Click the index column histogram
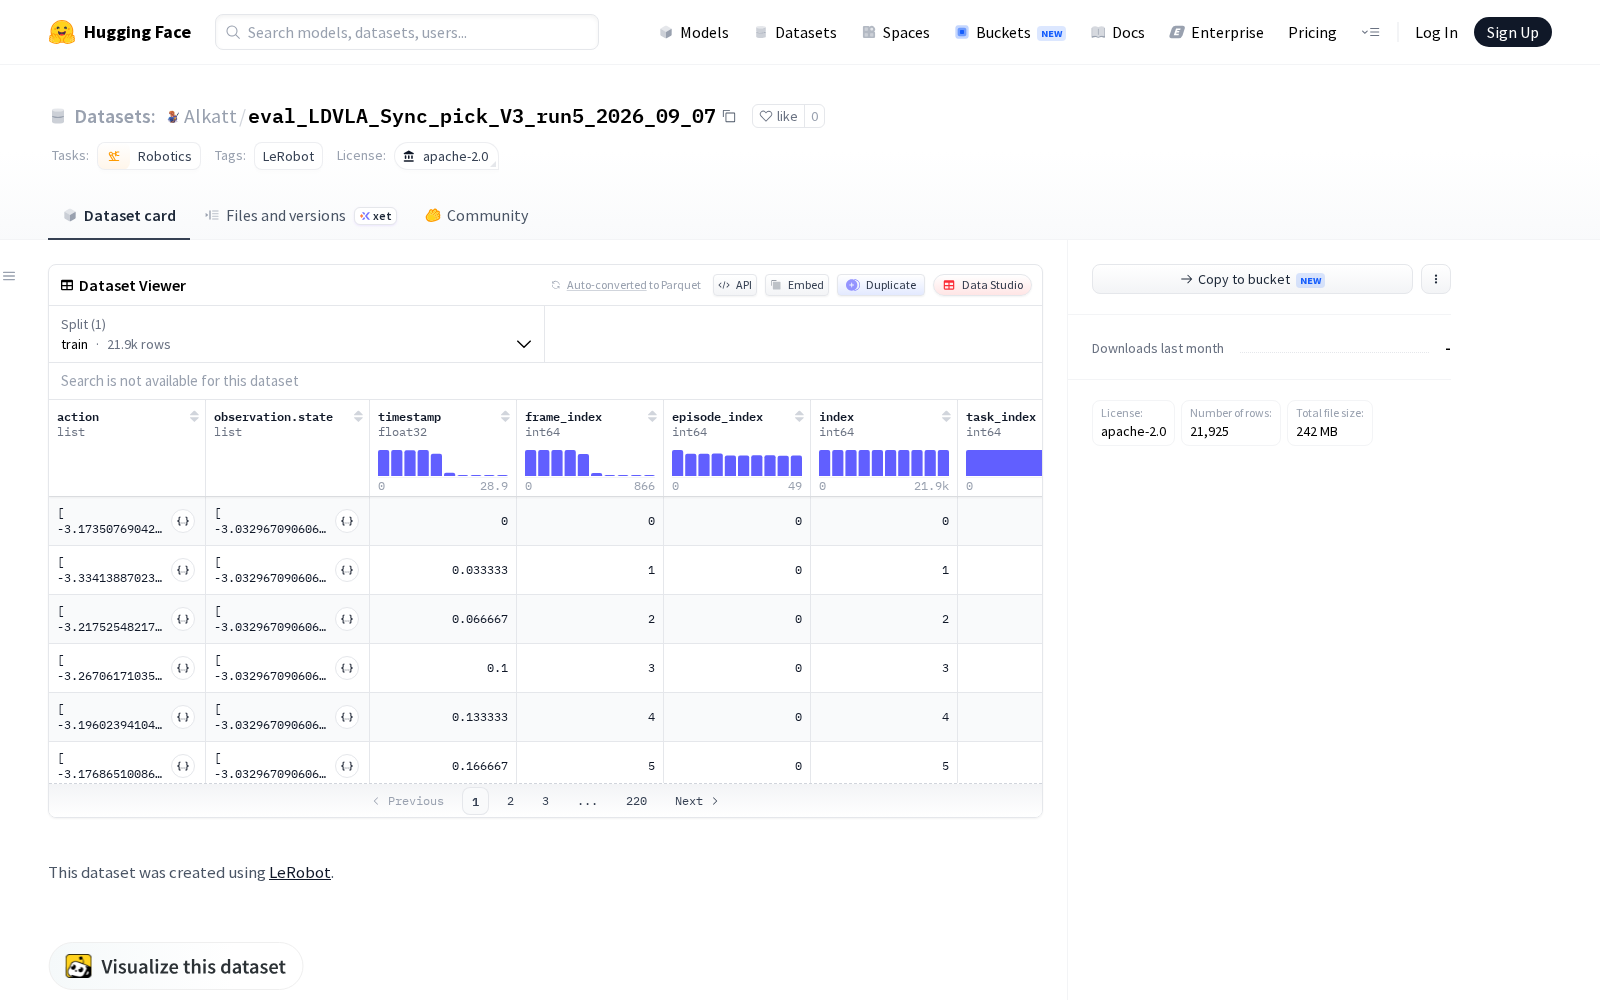 click(884, 463)
